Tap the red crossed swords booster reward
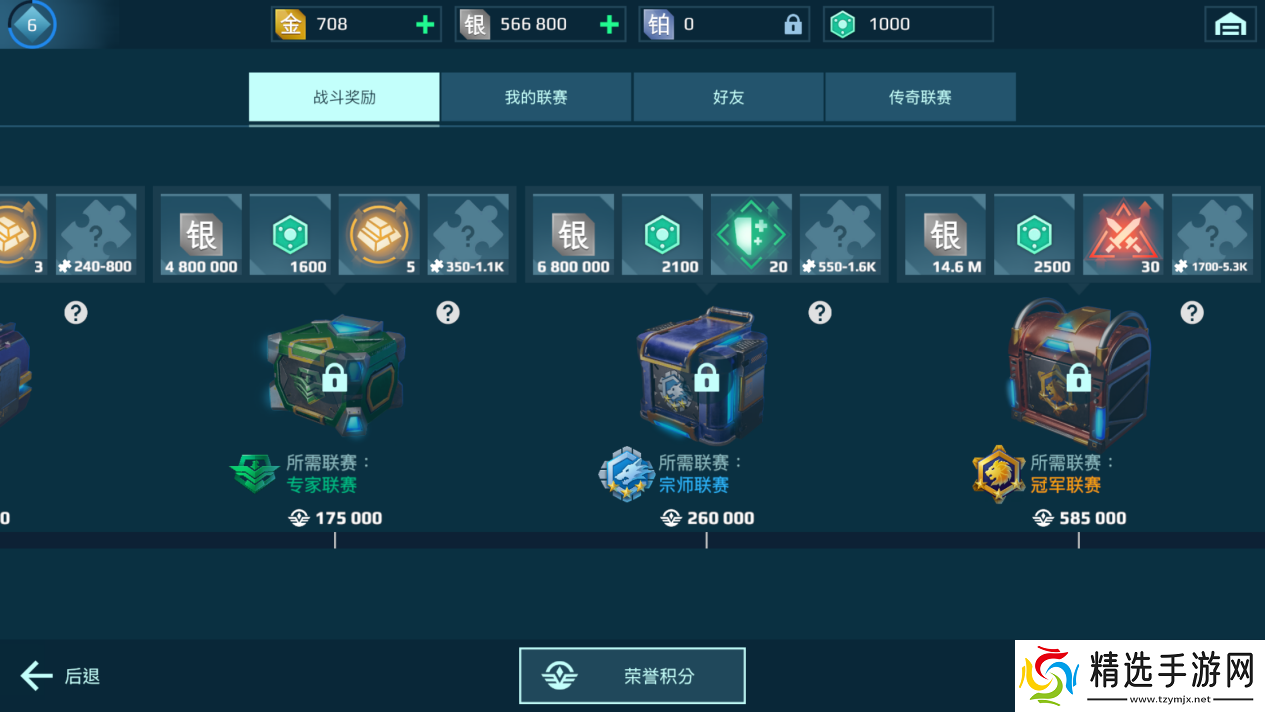The image size is (1265, 712). 1123,236
